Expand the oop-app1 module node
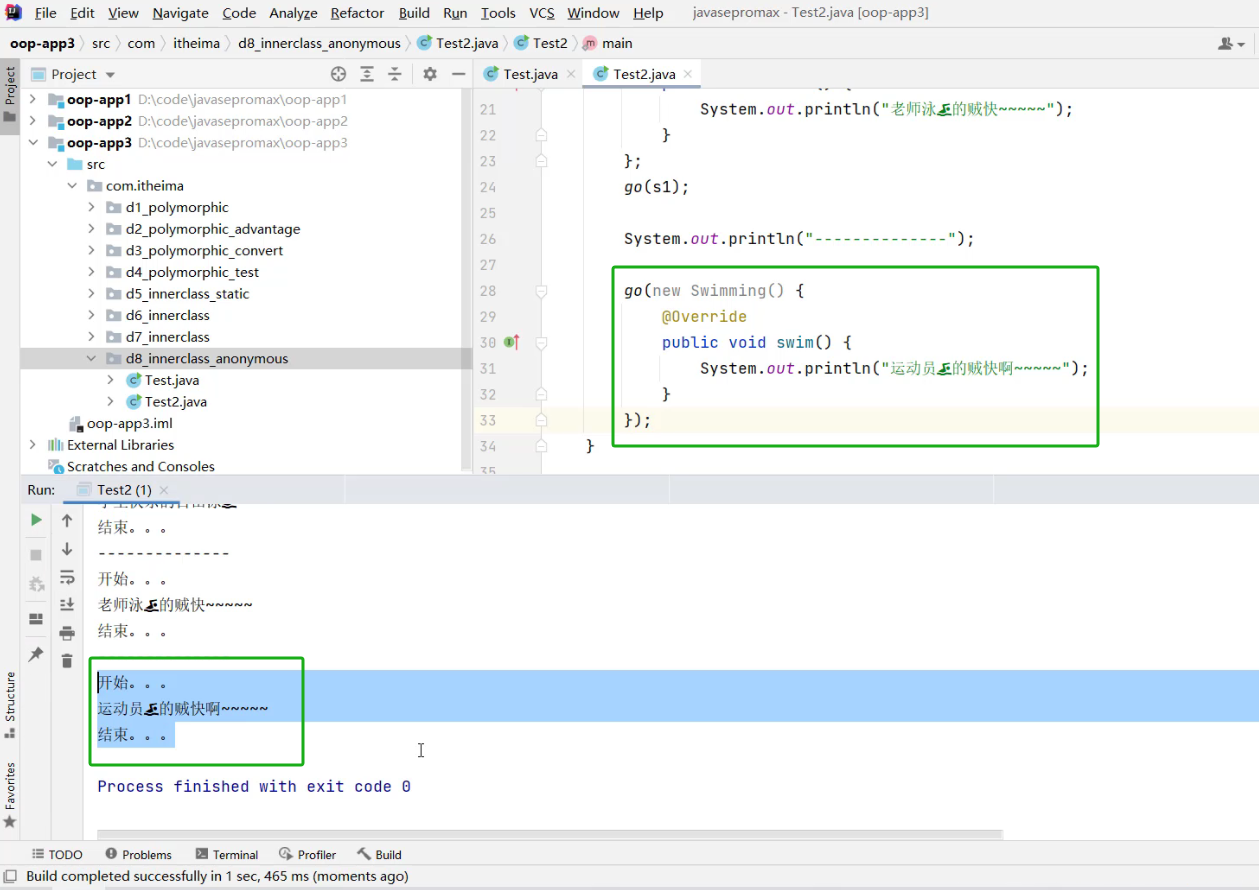The height and width of the screenshot is (890, 1259). click(x=33, y=100)
